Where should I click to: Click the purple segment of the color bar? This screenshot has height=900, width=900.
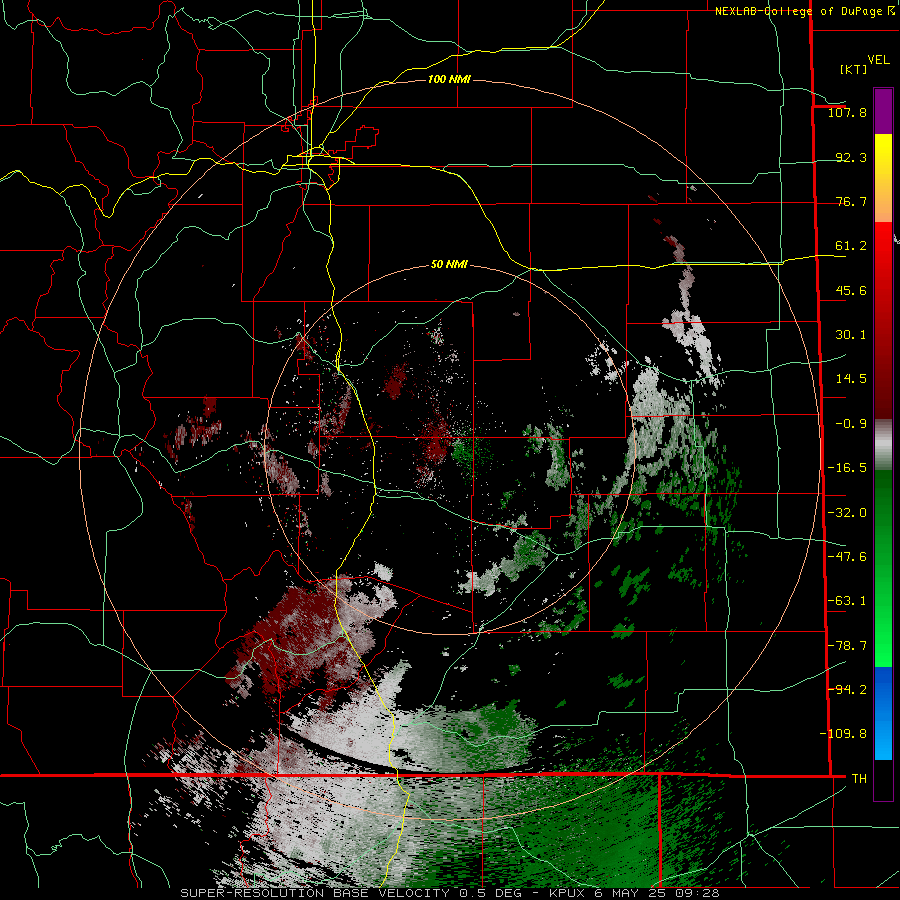pos(883,112)
